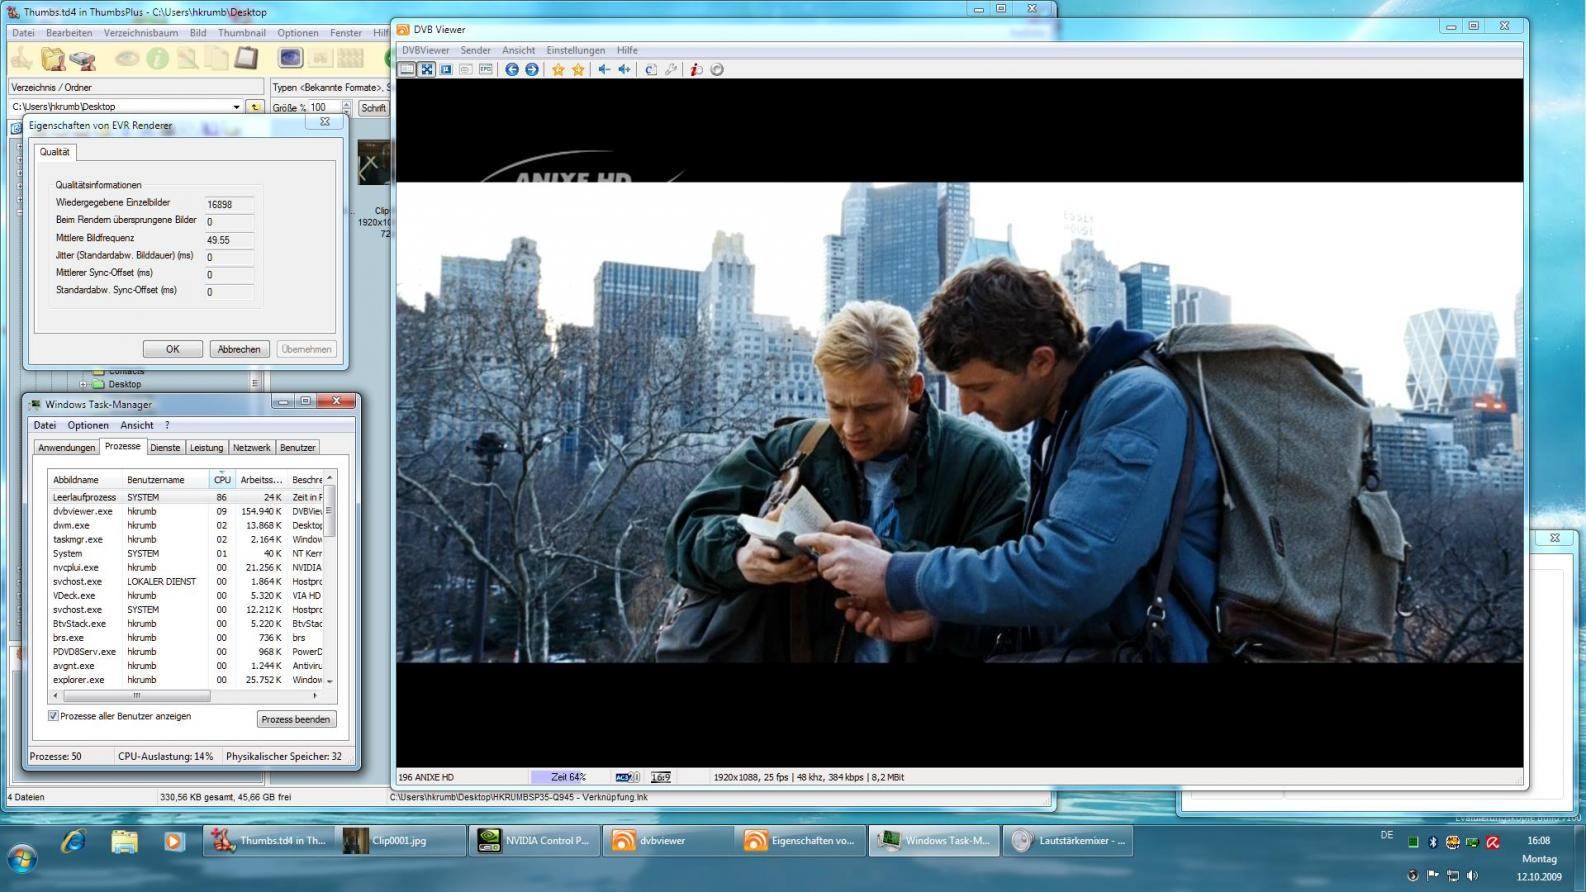Open the Optionen menu in Task-Manager
The image size is (1586, 892).
88,425
